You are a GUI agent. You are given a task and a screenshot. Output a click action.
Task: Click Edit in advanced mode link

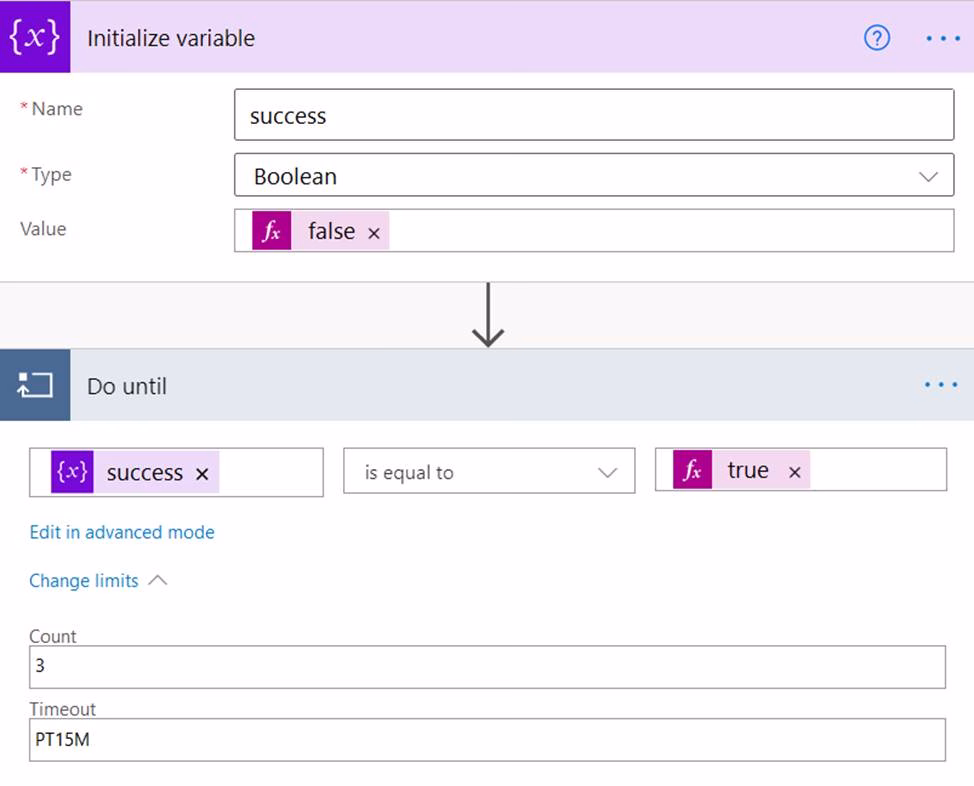click(122, 532)
